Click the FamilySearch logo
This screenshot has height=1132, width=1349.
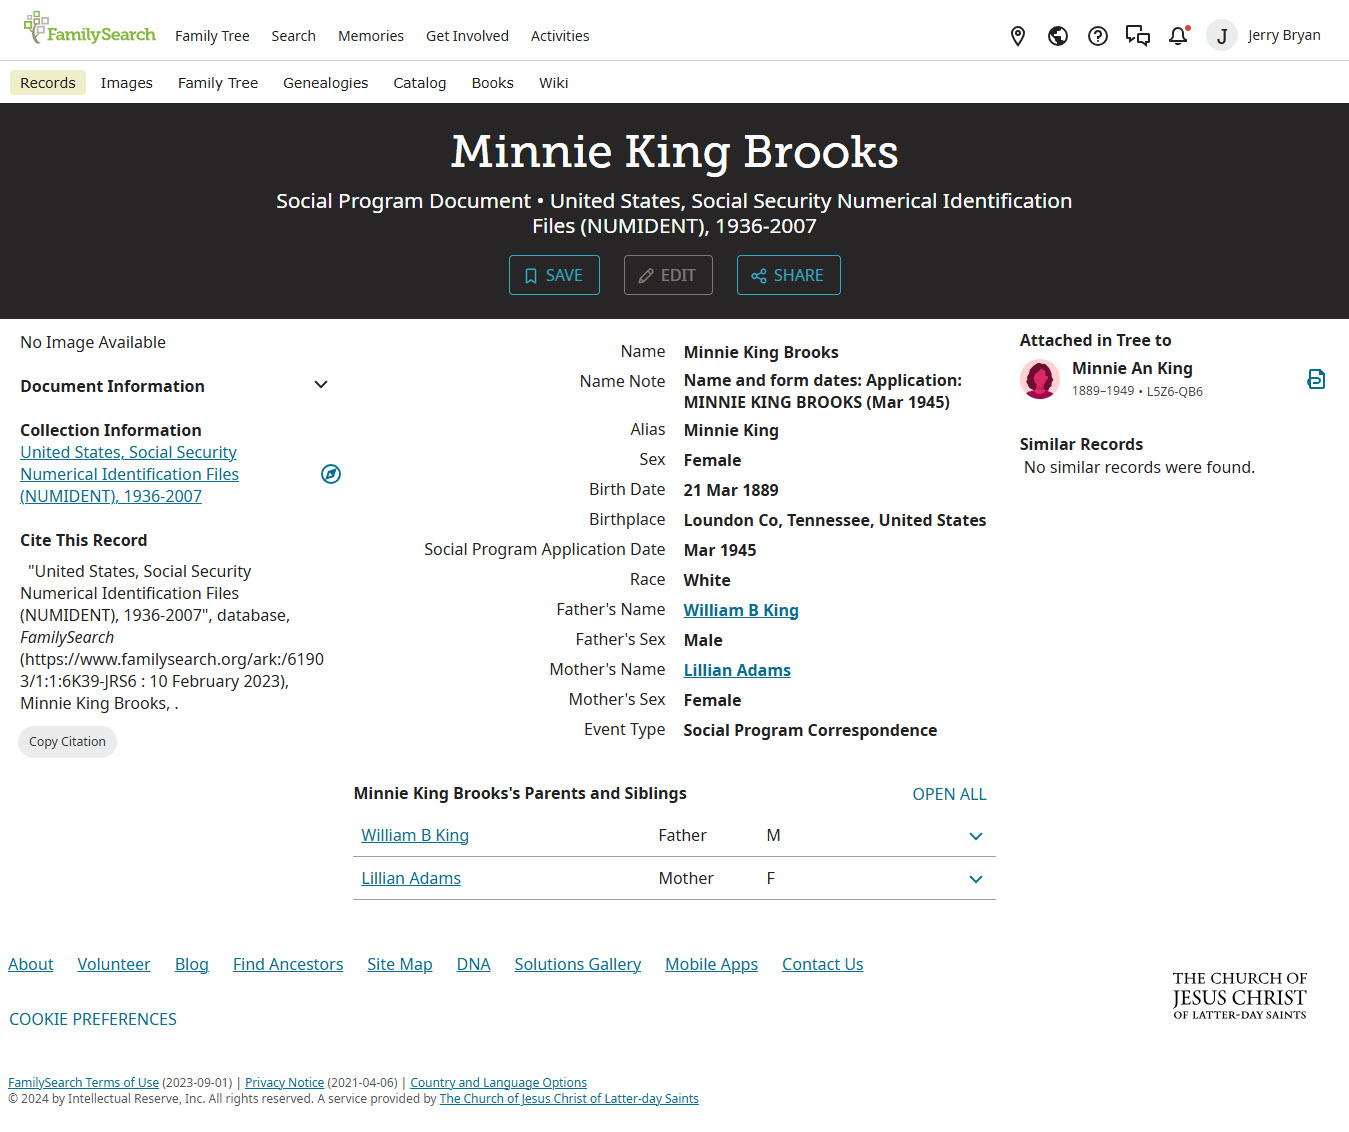[x=90, y=30]
